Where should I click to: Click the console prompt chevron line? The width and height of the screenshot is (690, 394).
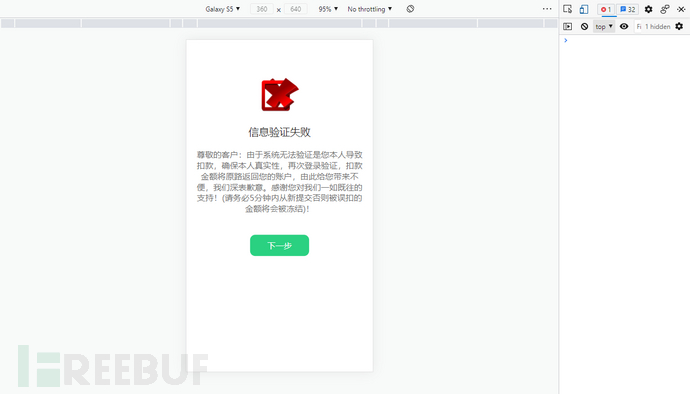point(624,40)
